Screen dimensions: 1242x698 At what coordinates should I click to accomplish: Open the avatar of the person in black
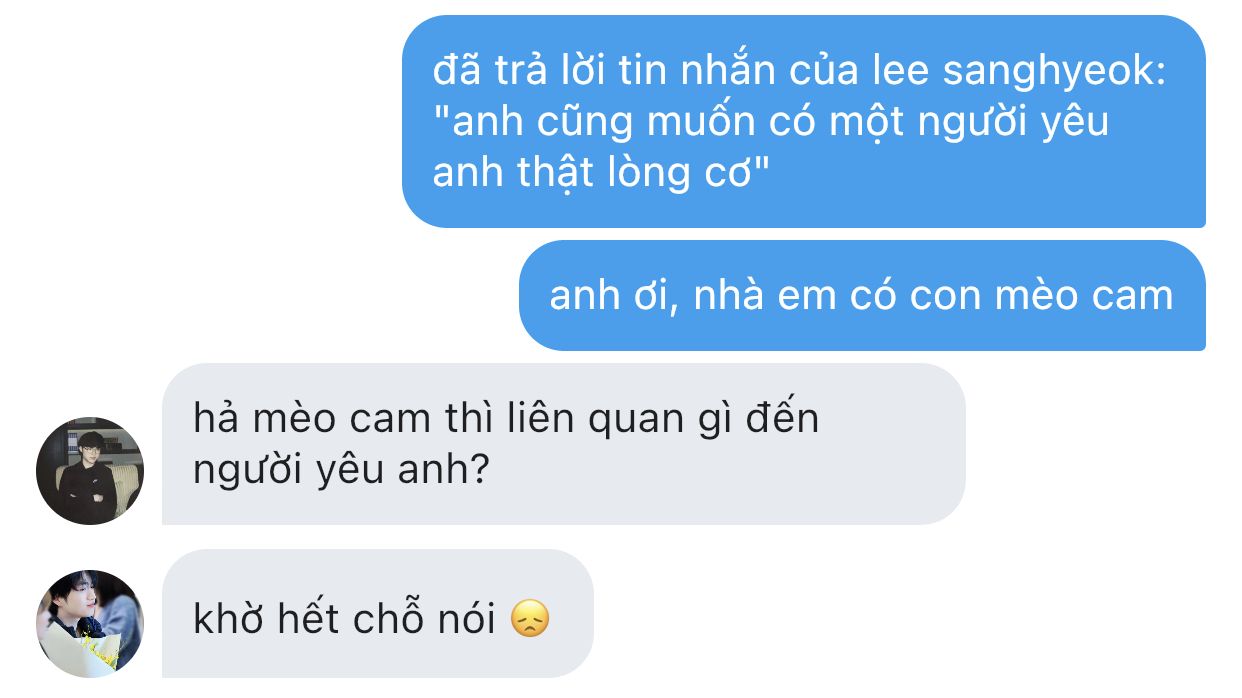click(90, 471)
